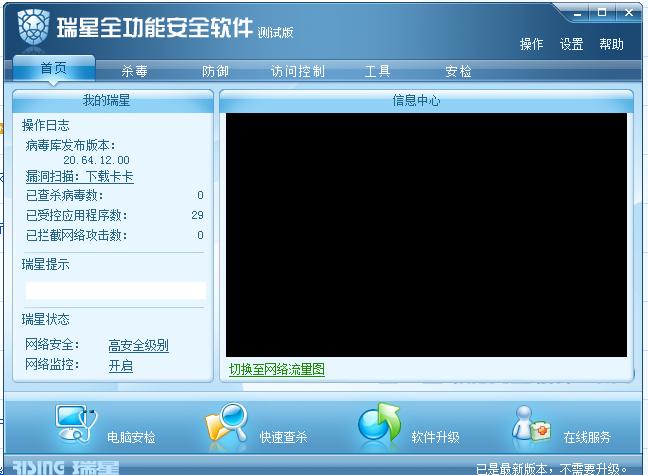Click the value 29 for controlled apps
The image size is (648, 475).
coord(198,215)
